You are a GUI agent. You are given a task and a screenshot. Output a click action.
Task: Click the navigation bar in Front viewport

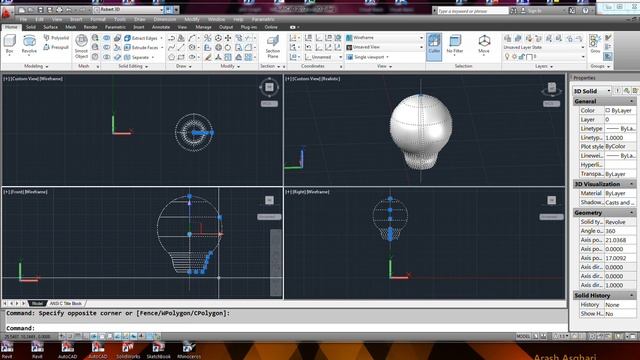click(x=276, y=262)
